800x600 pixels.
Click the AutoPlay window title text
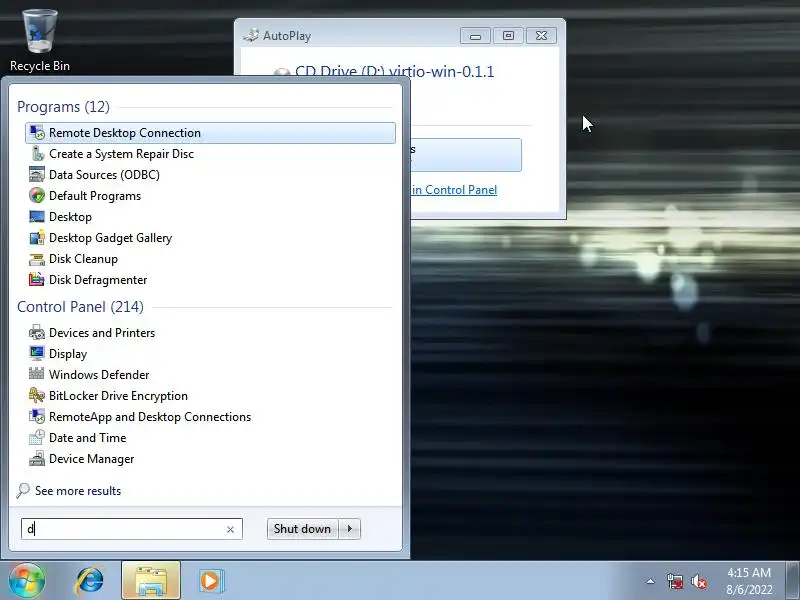tap(287, 36)
